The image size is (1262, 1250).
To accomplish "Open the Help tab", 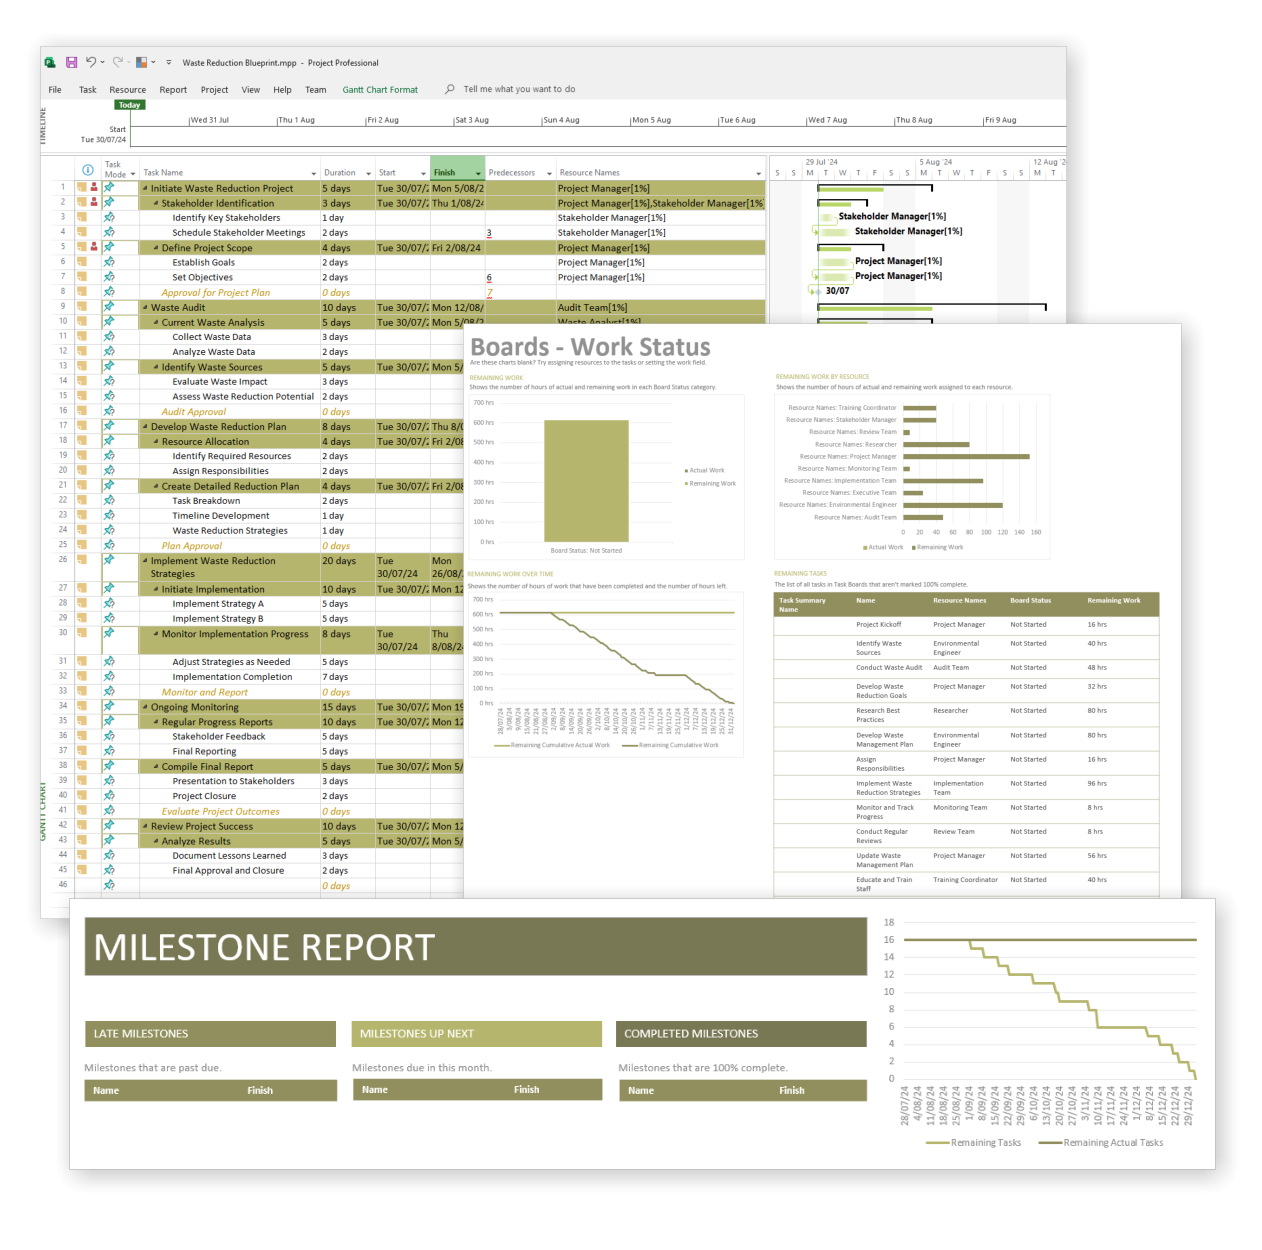I will pos(283,90).
